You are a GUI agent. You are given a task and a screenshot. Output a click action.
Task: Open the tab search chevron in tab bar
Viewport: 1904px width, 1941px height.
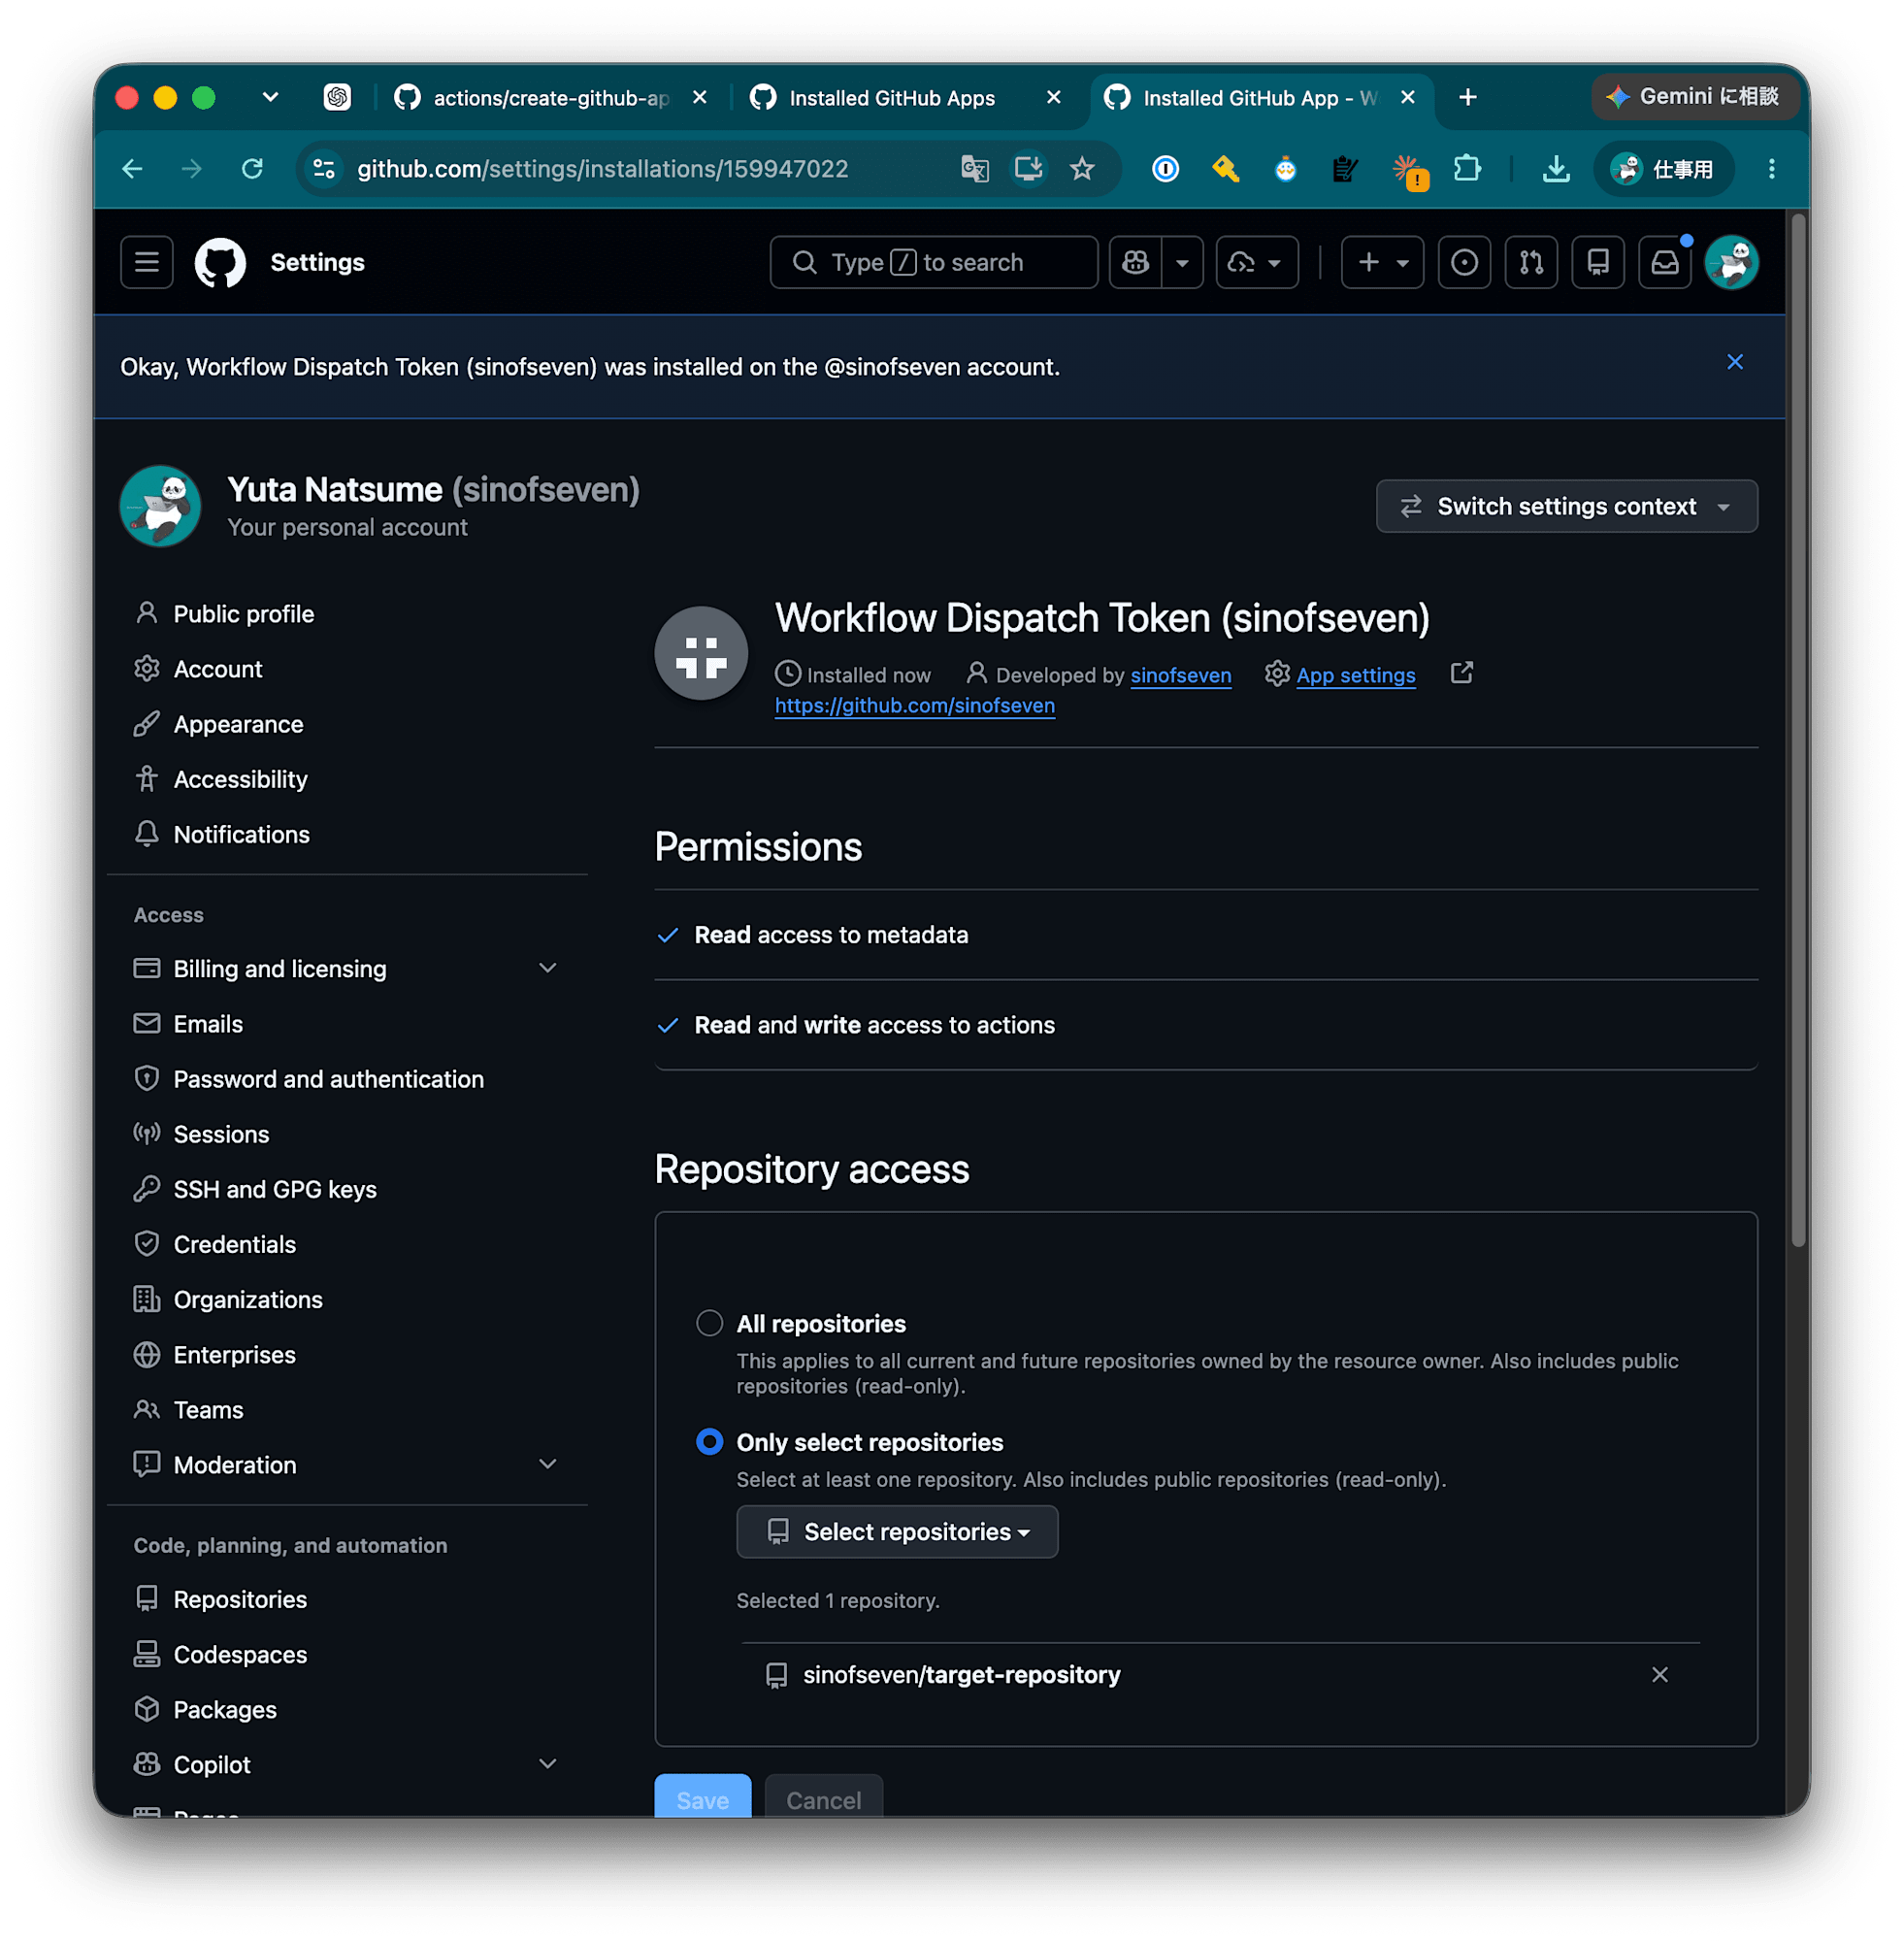click(x=270, y=97)
